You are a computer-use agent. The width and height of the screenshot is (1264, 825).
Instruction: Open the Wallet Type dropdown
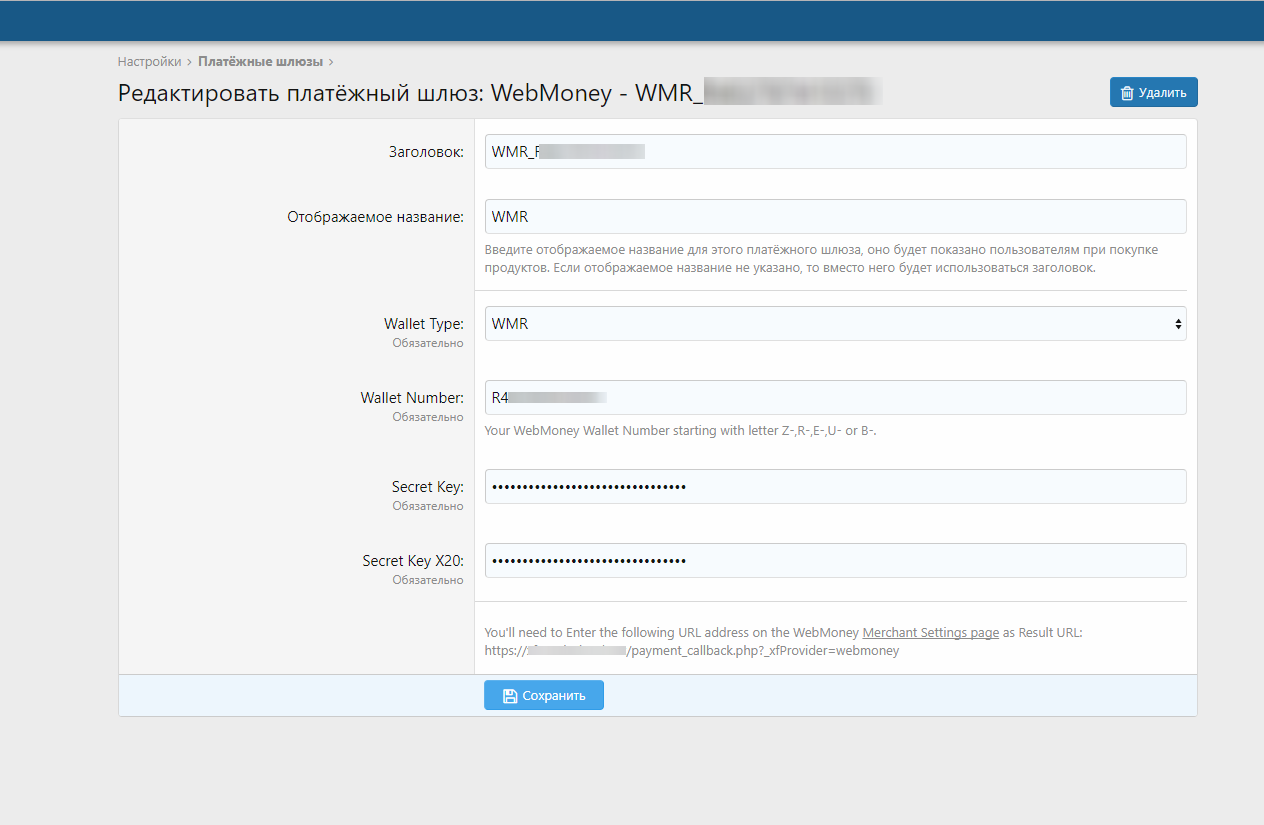835,324
